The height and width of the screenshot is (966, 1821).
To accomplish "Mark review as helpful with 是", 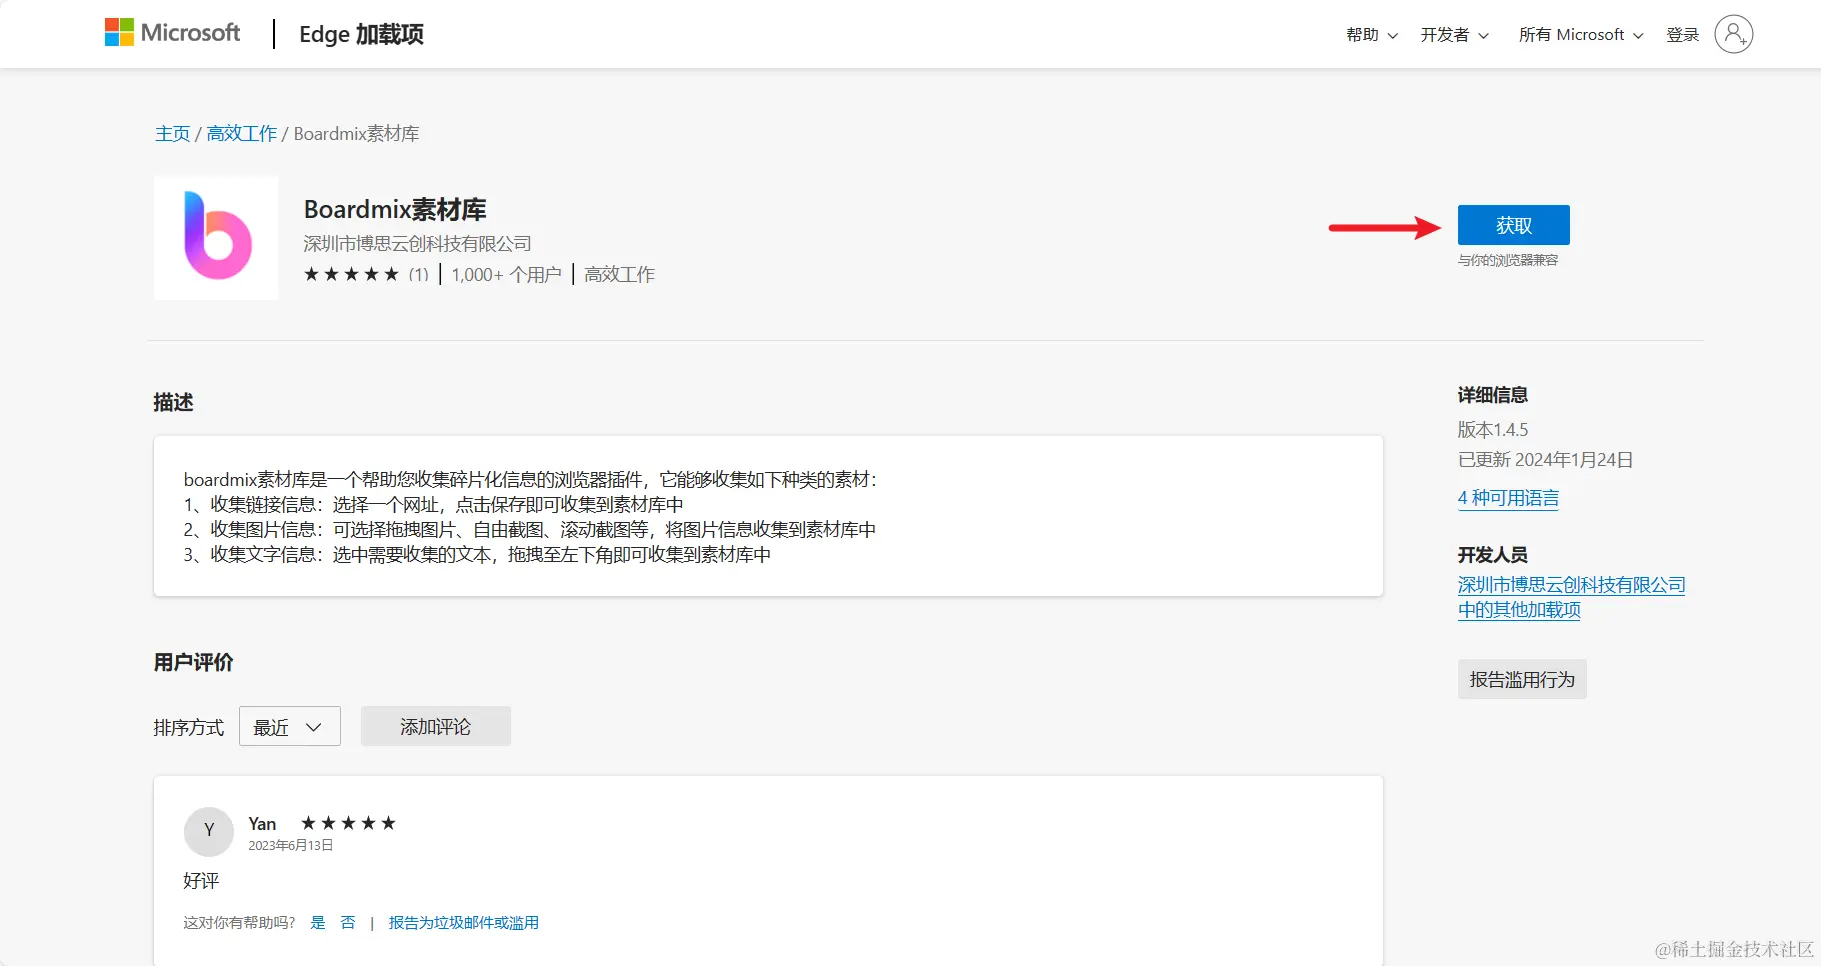I will tap(318, 923).
